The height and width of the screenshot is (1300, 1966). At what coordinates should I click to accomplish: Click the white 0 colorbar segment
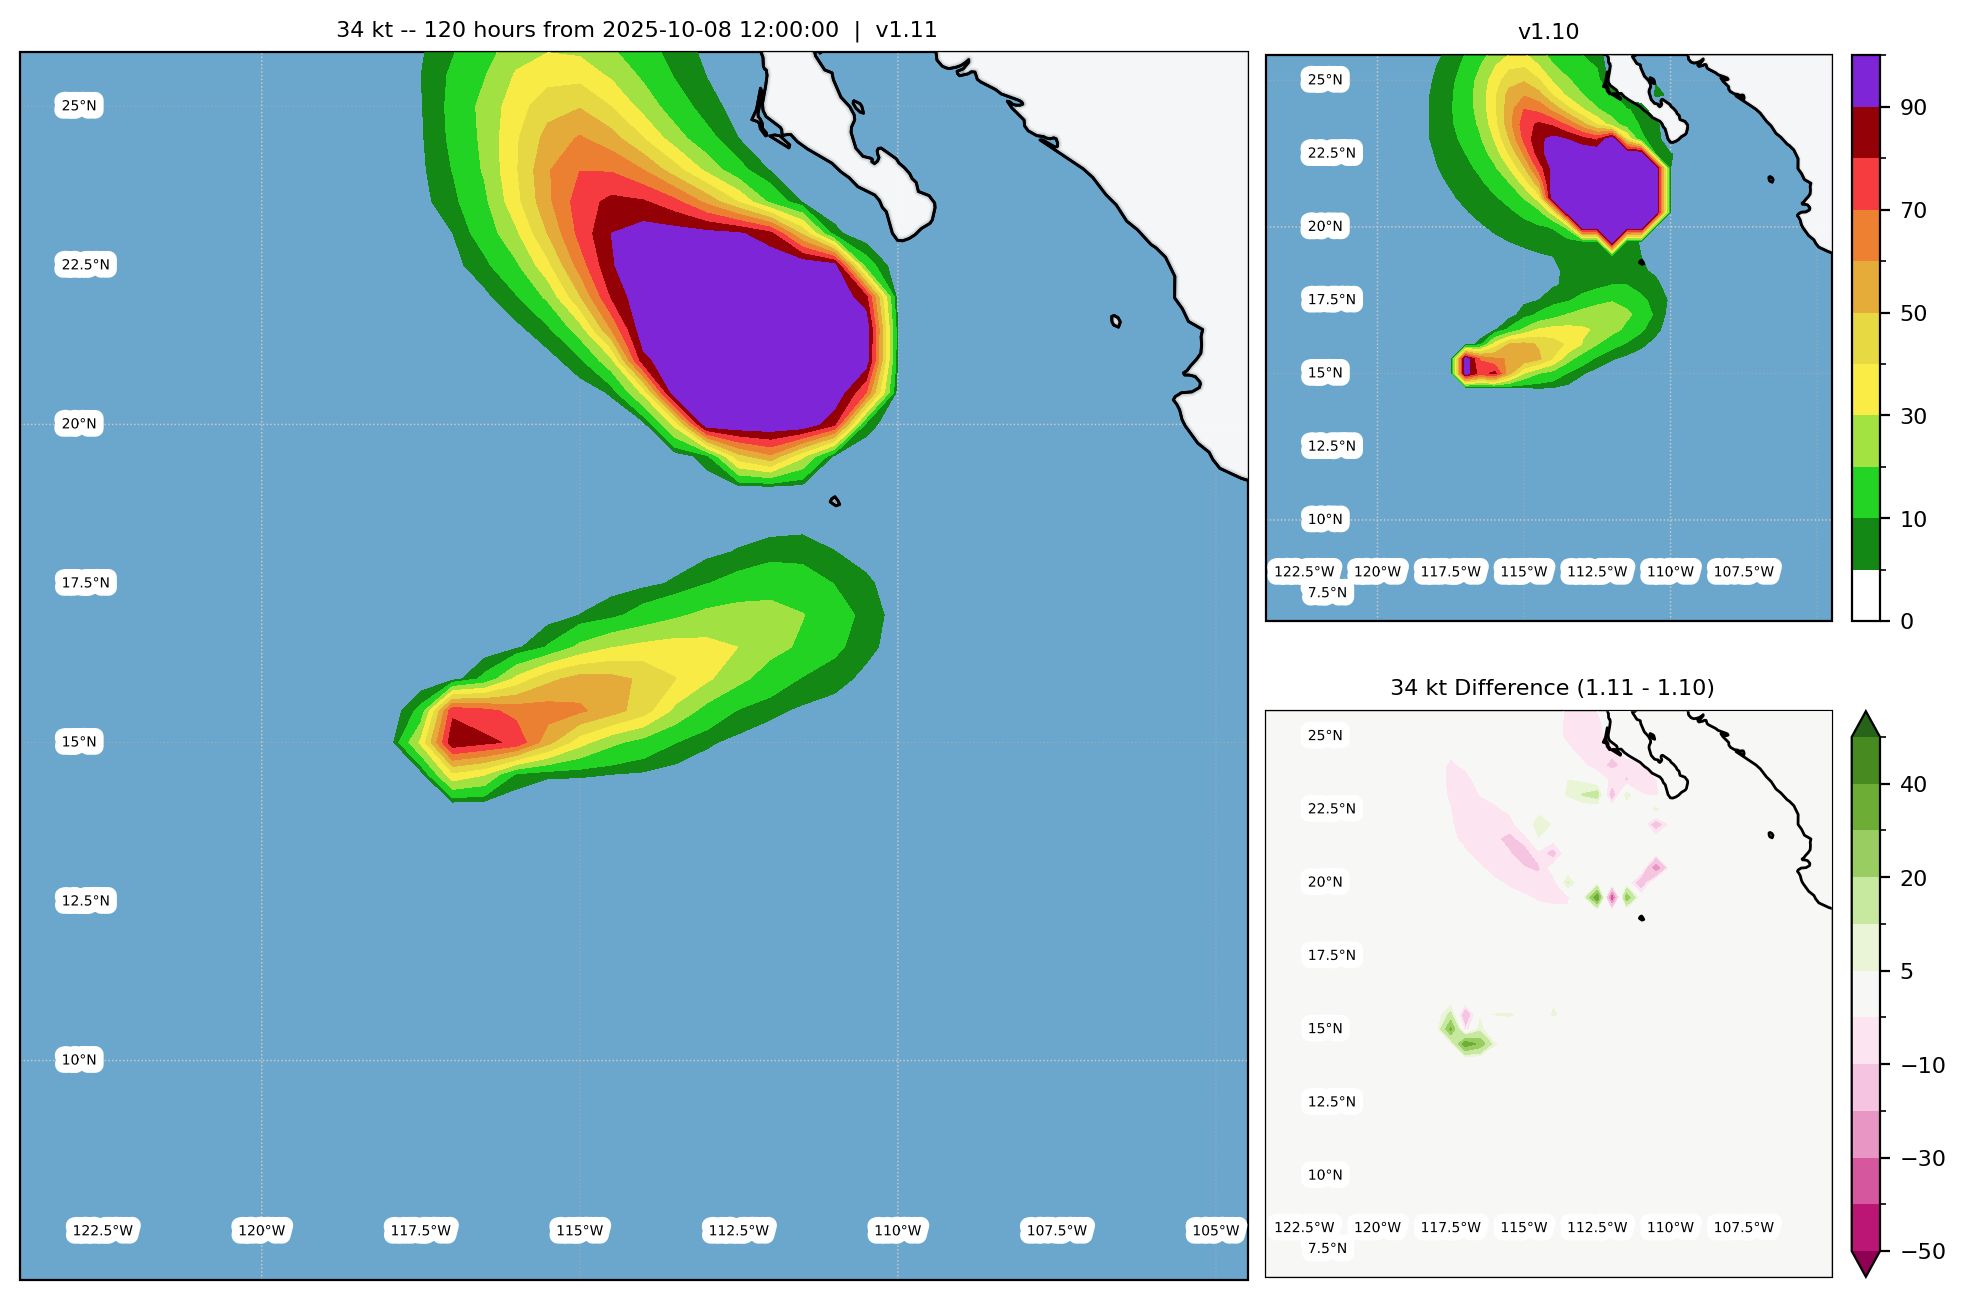point(1866,596)
